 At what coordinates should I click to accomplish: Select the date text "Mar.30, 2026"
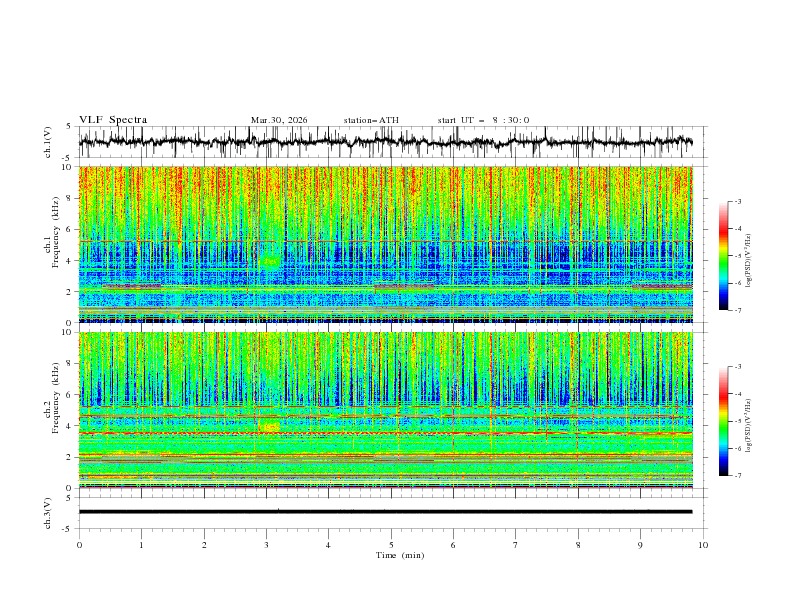pos(279,120)
